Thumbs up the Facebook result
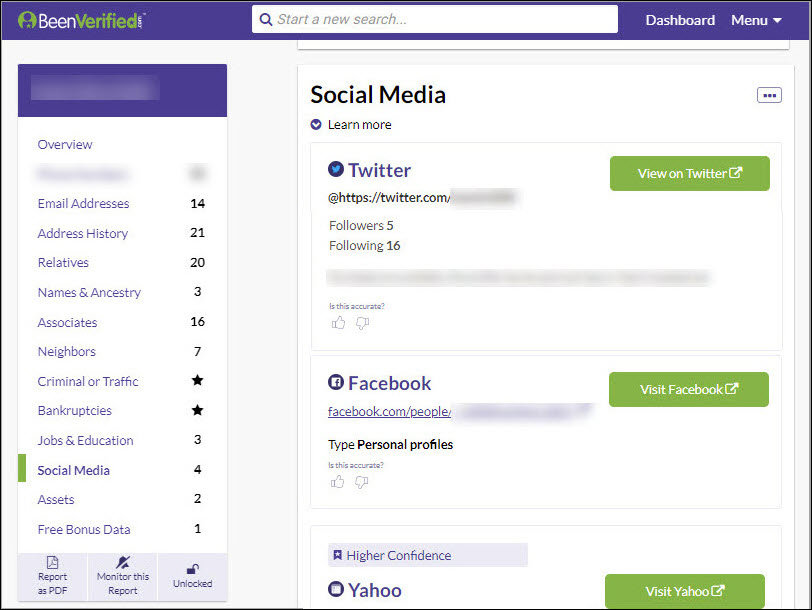 click(x=337, y=482)
